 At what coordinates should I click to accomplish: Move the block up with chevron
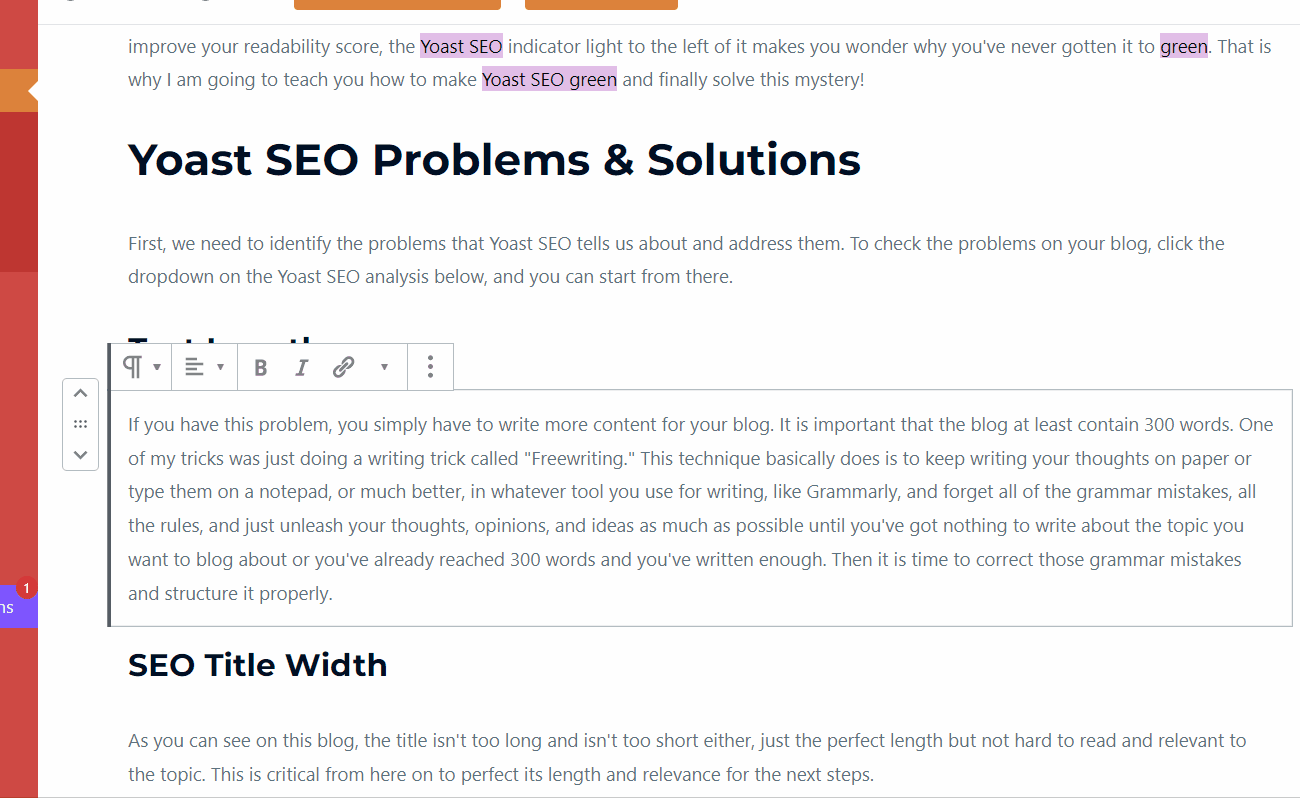point(81,394)
